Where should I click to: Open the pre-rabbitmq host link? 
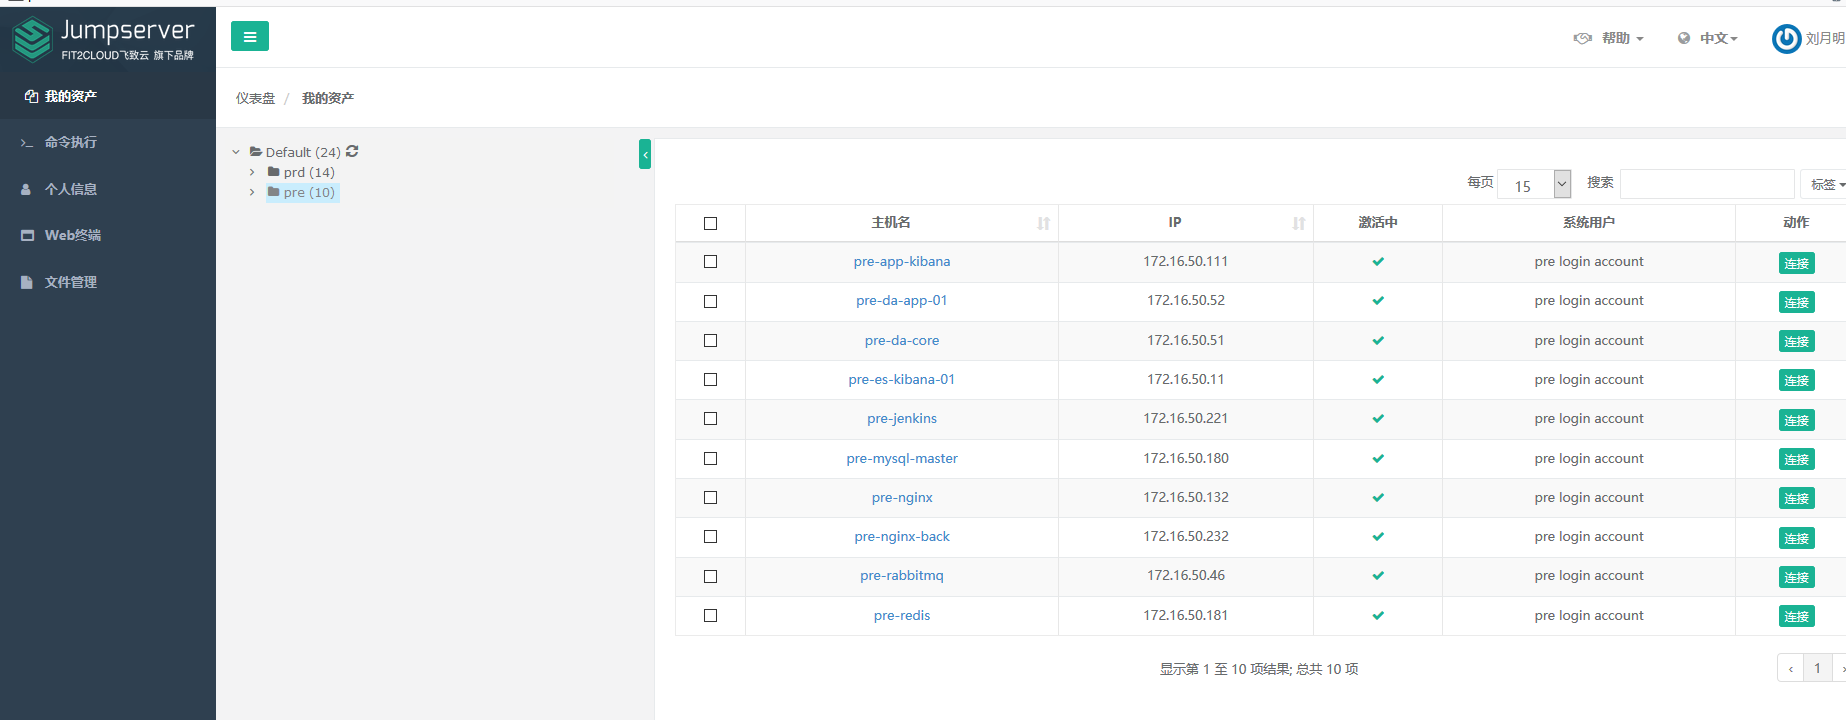(x=902, y=576)
